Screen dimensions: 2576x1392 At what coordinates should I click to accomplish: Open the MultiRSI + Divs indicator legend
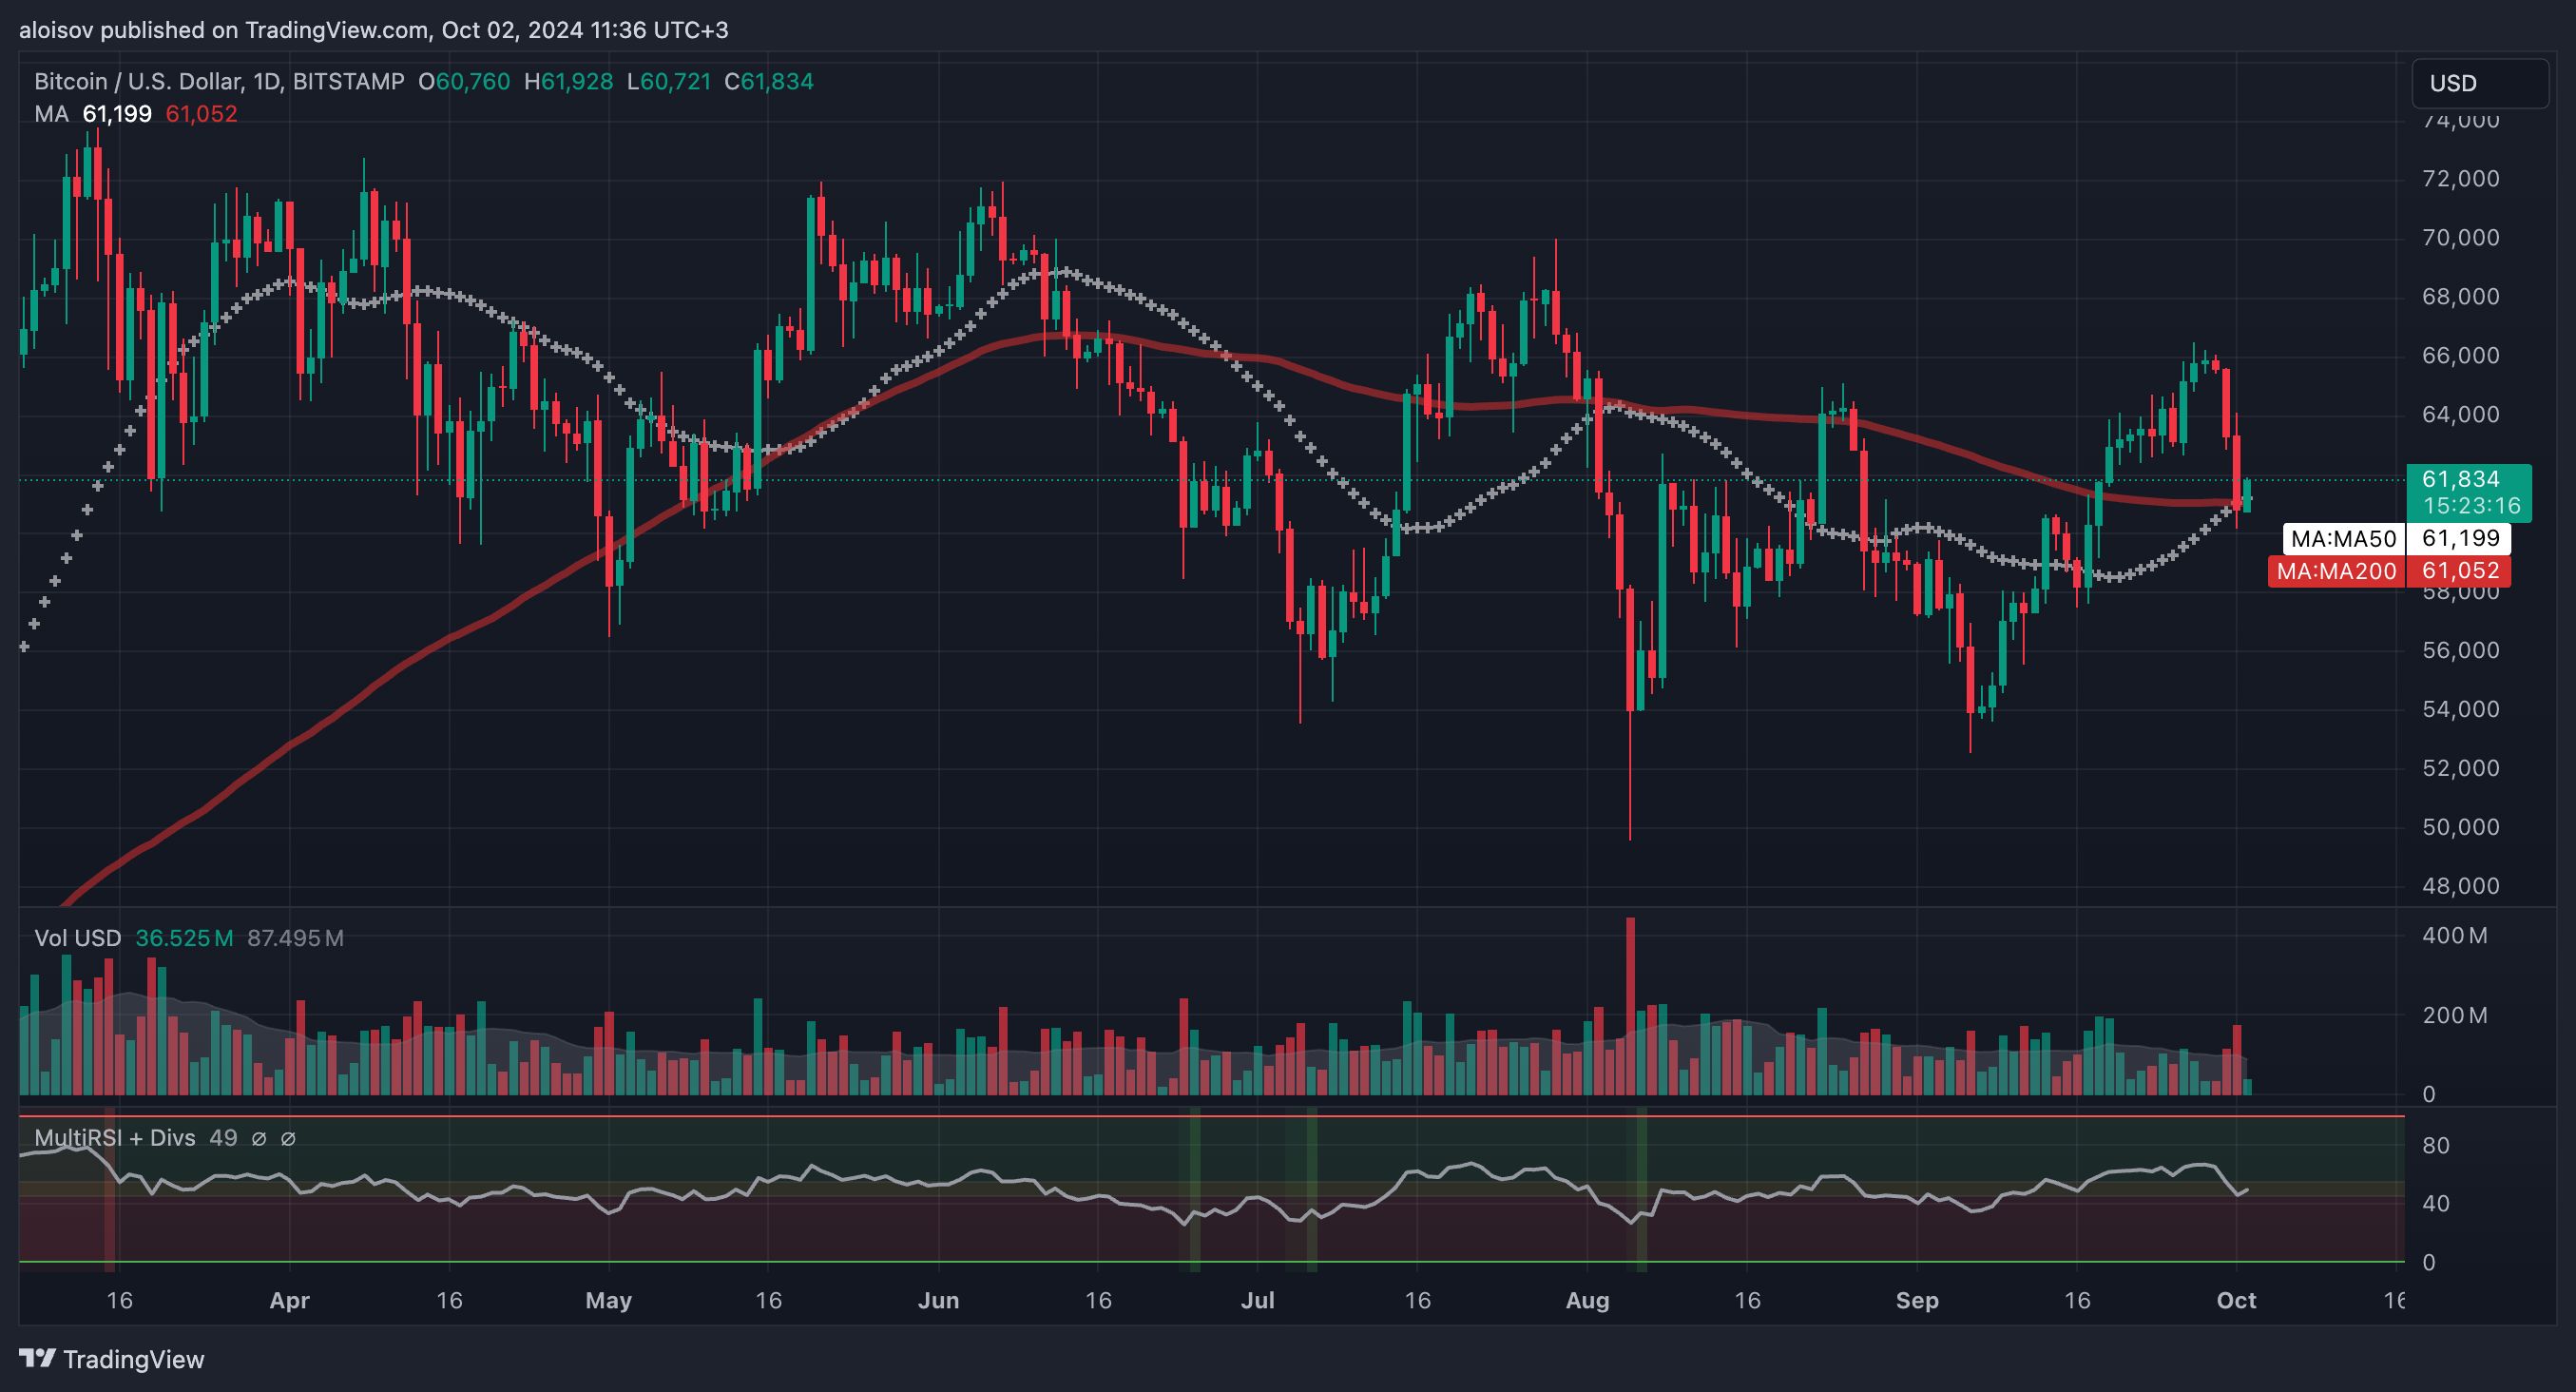[114, 1138]
